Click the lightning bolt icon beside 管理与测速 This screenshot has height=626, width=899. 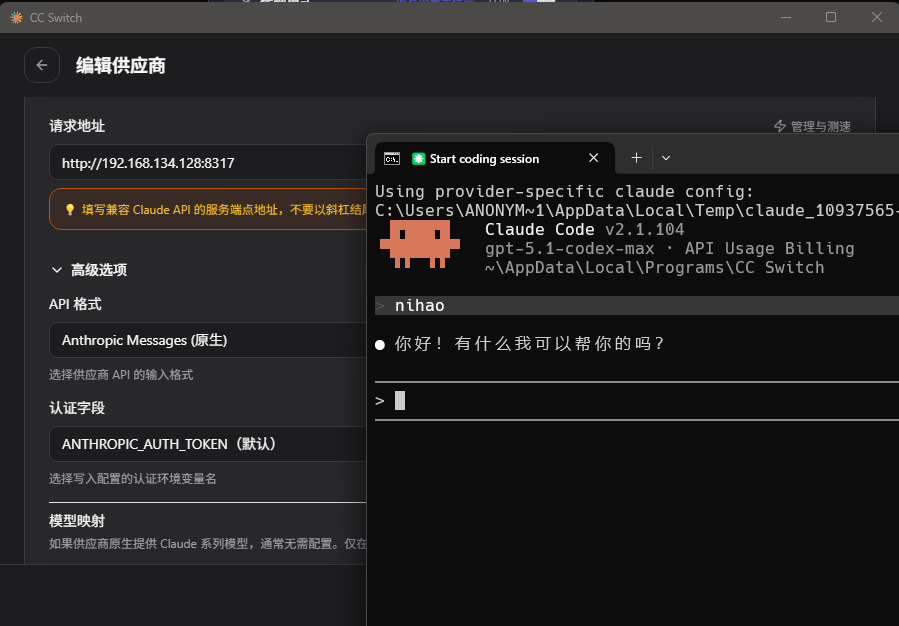pyautogui.click(x=780, y=126)
